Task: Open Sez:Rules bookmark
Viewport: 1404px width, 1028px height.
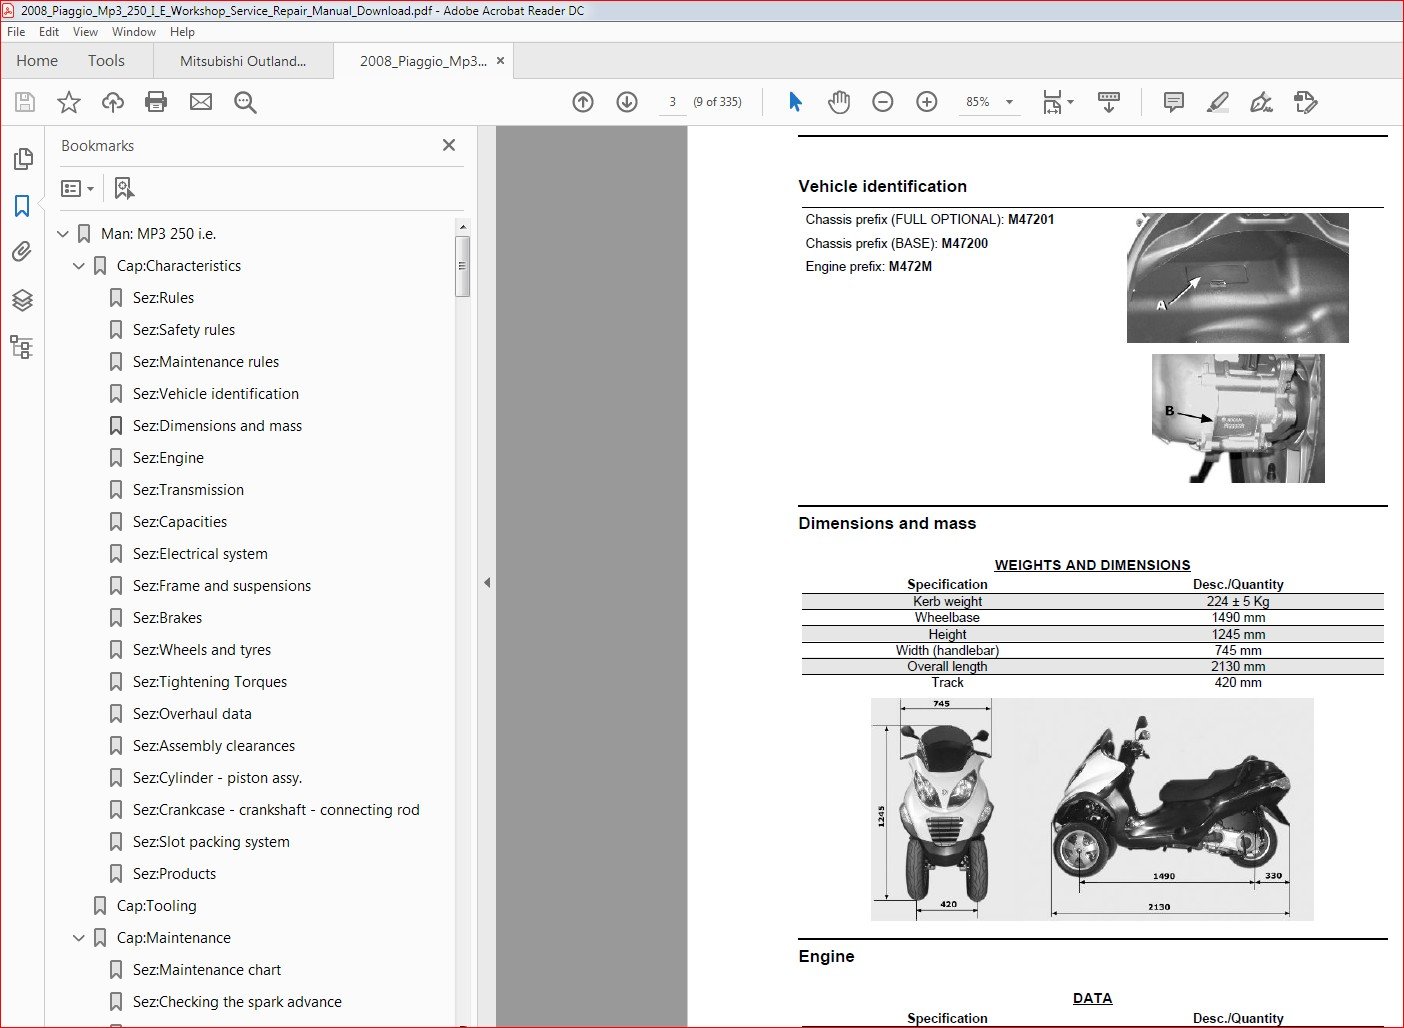Action: coord(163,298)
